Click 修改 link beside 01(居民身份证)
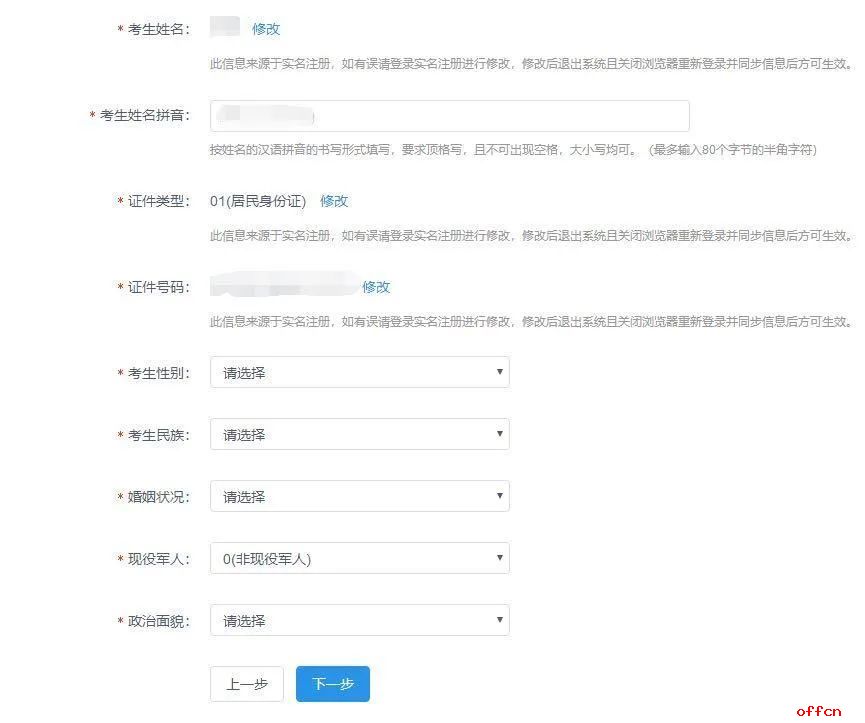 334,201
